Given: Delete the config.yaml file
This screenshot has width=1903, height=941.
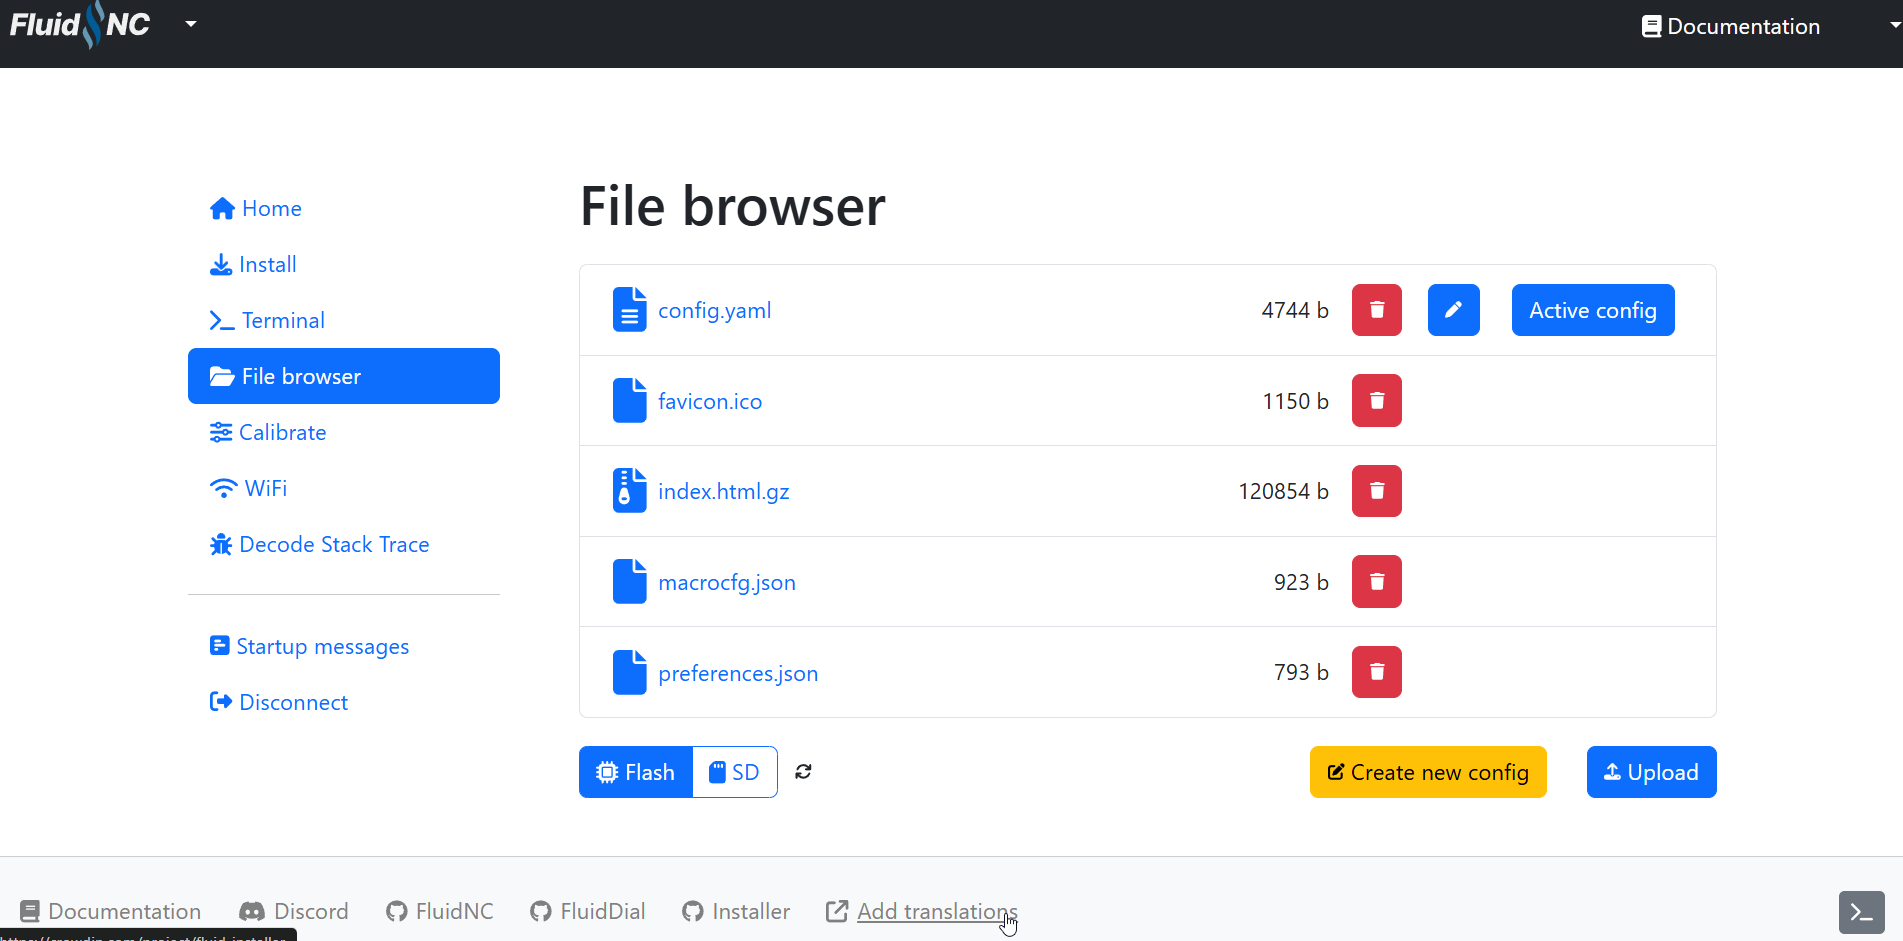Looking at the screenshot, I should pyautogui.click(x=1376, y=310).
